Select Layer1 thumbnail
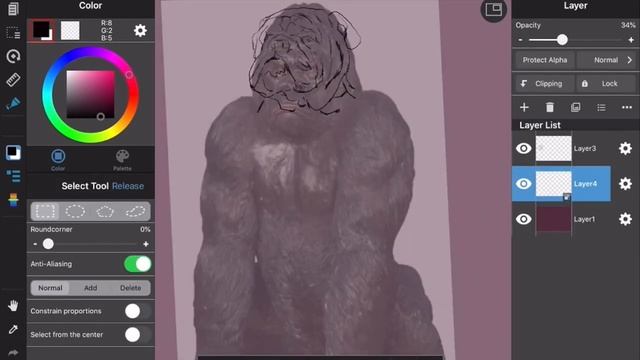The image size is (640, 360). [553, 219]
